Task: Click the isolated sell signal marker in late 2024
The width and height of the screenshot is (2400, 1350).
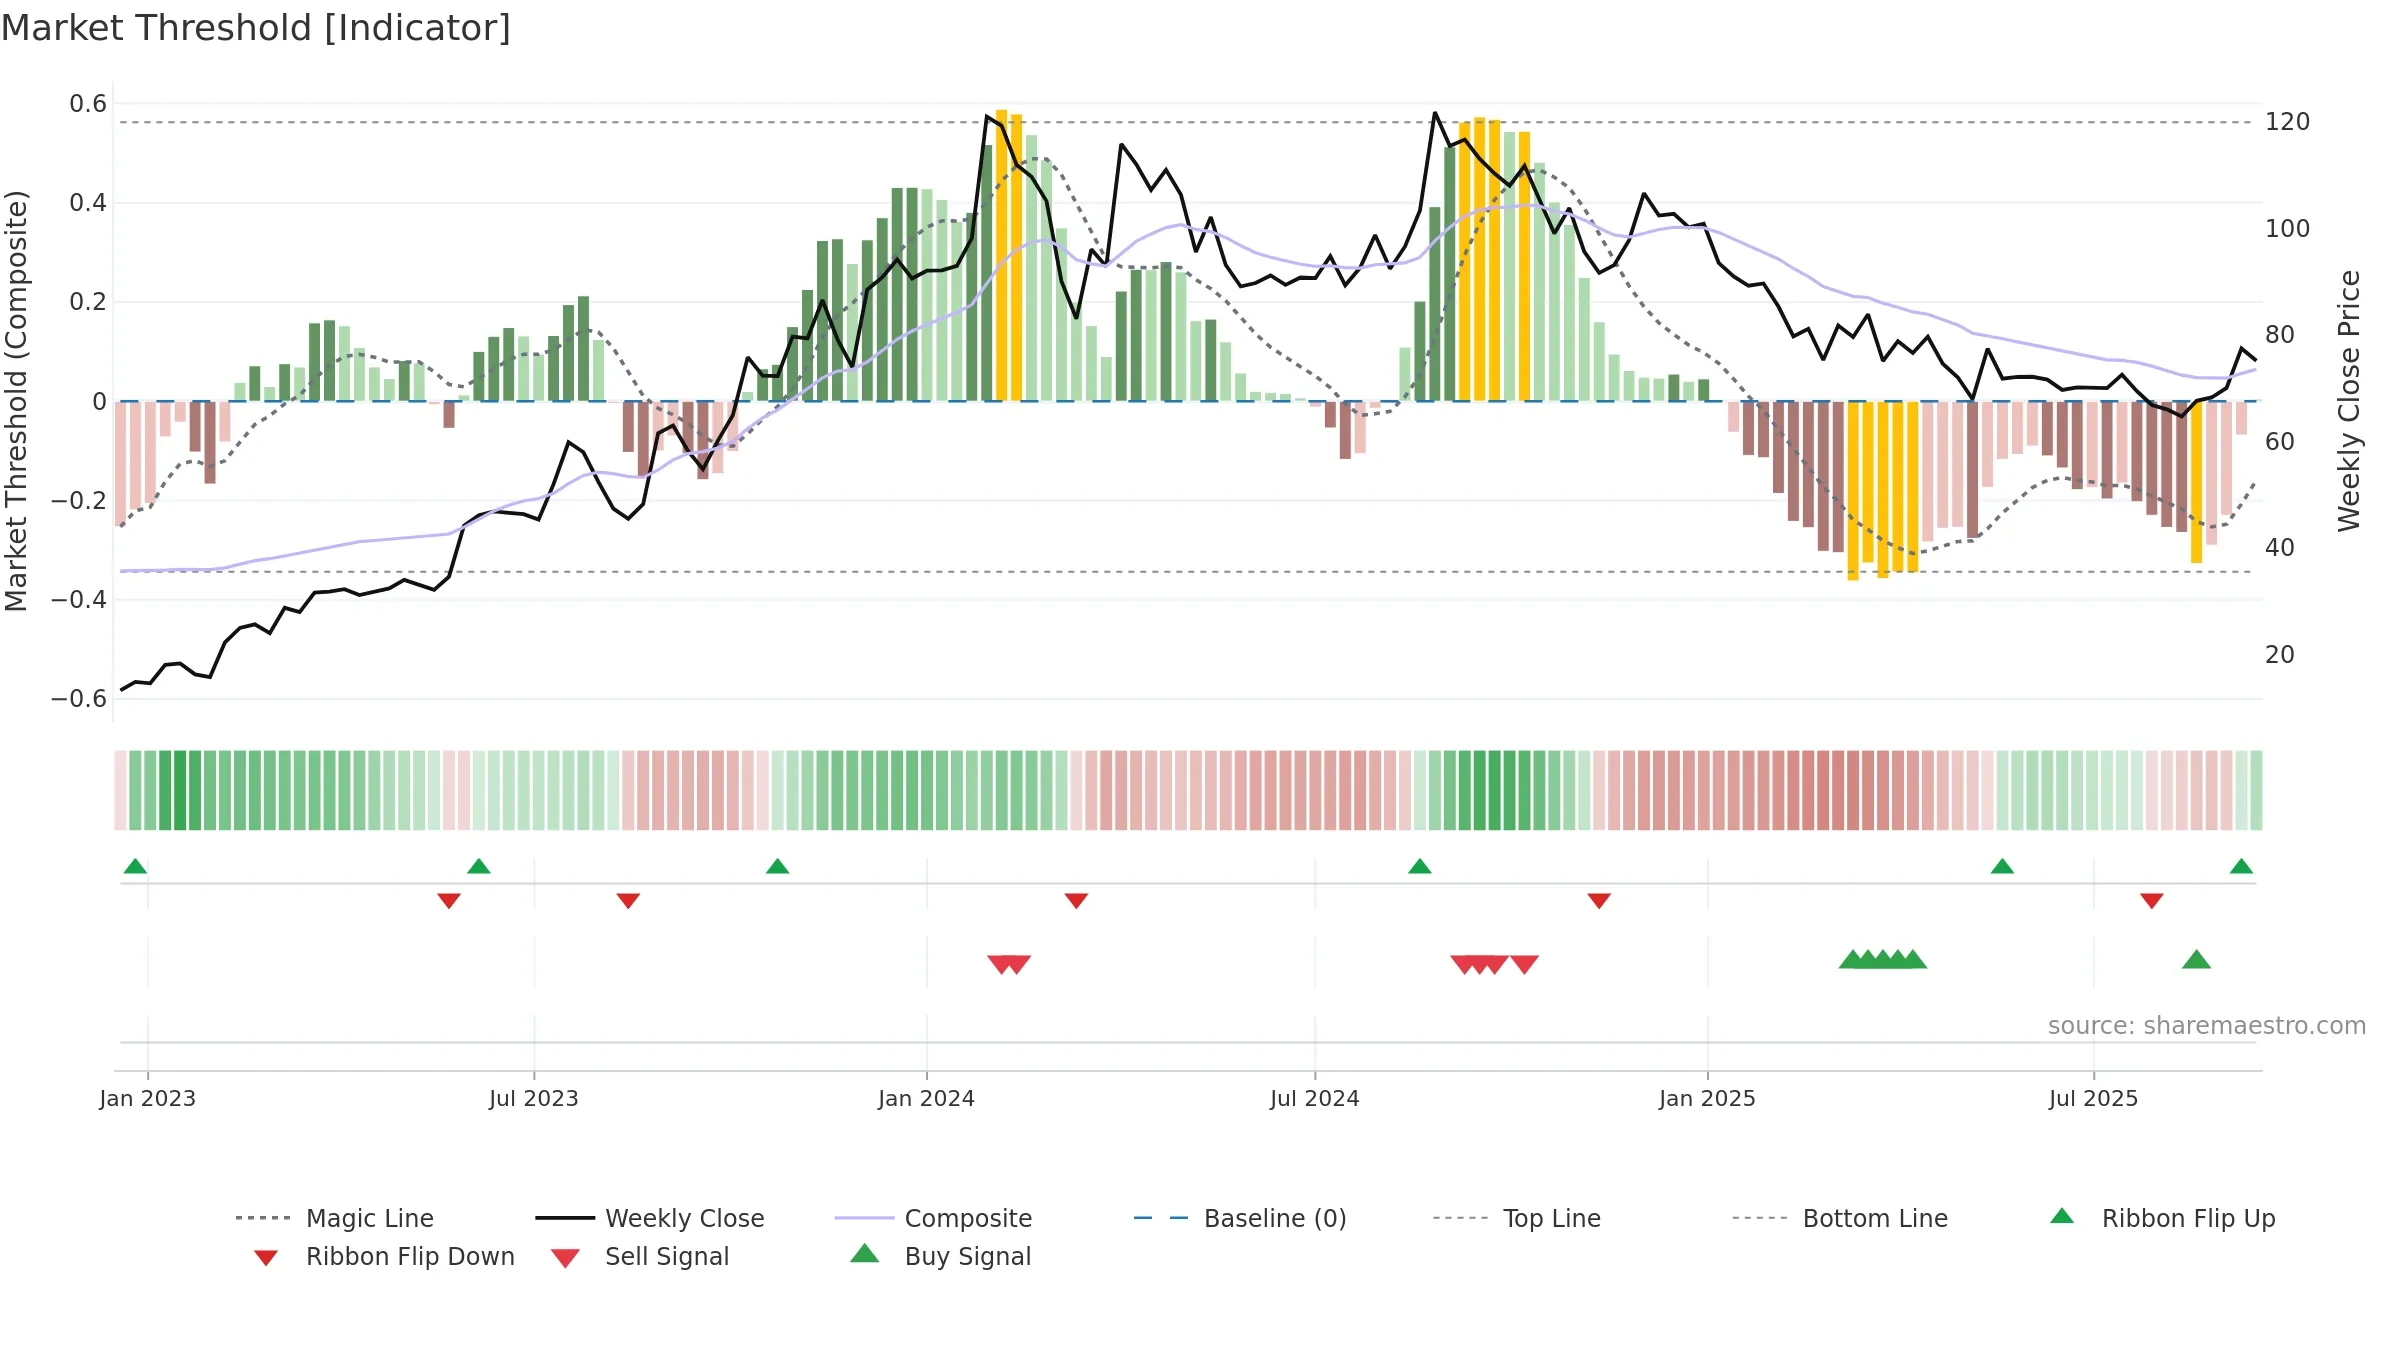Action: pos(1524,964)
